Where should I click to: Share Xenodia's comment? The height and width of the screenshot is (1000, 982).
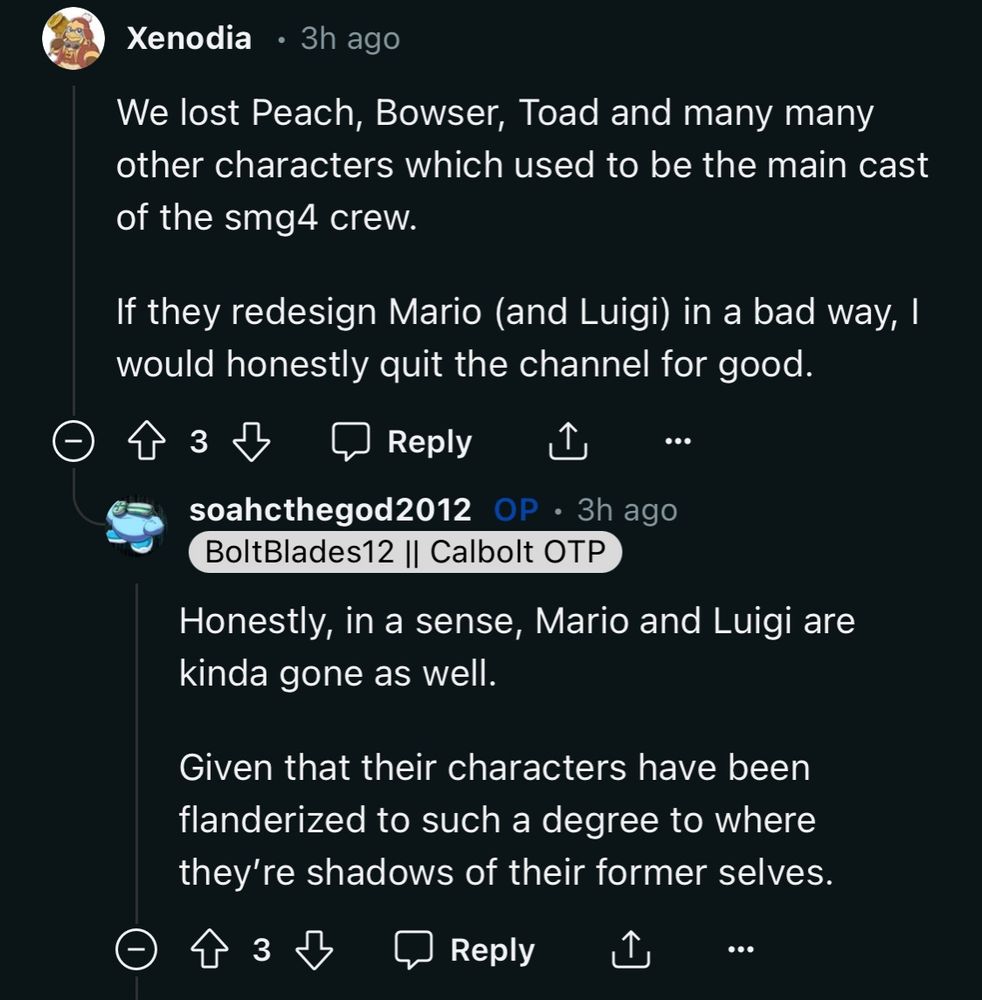[568, 441]
